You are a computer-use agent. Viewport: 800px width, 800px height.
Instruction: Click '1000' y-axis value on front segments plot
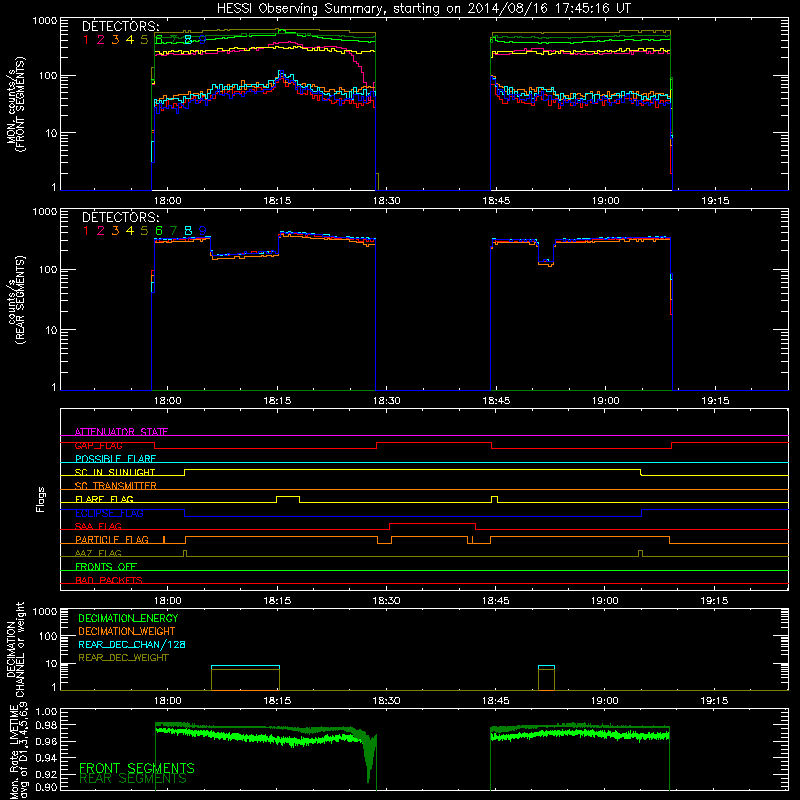tap(44, 21)
